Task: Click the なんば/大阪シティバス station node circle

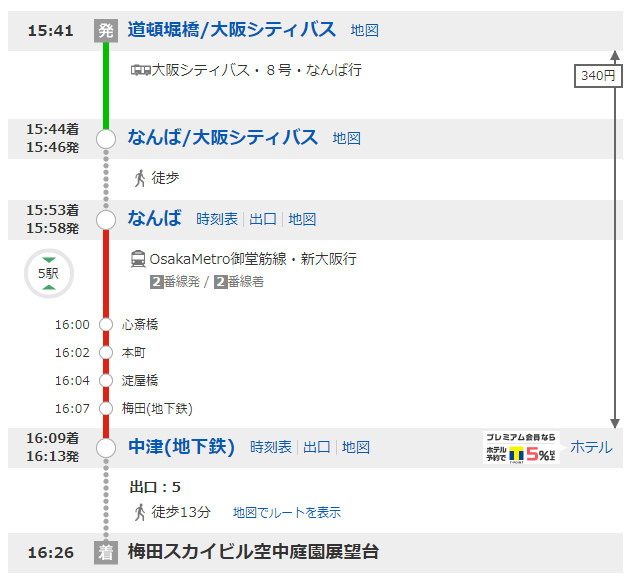Action: 106,139
